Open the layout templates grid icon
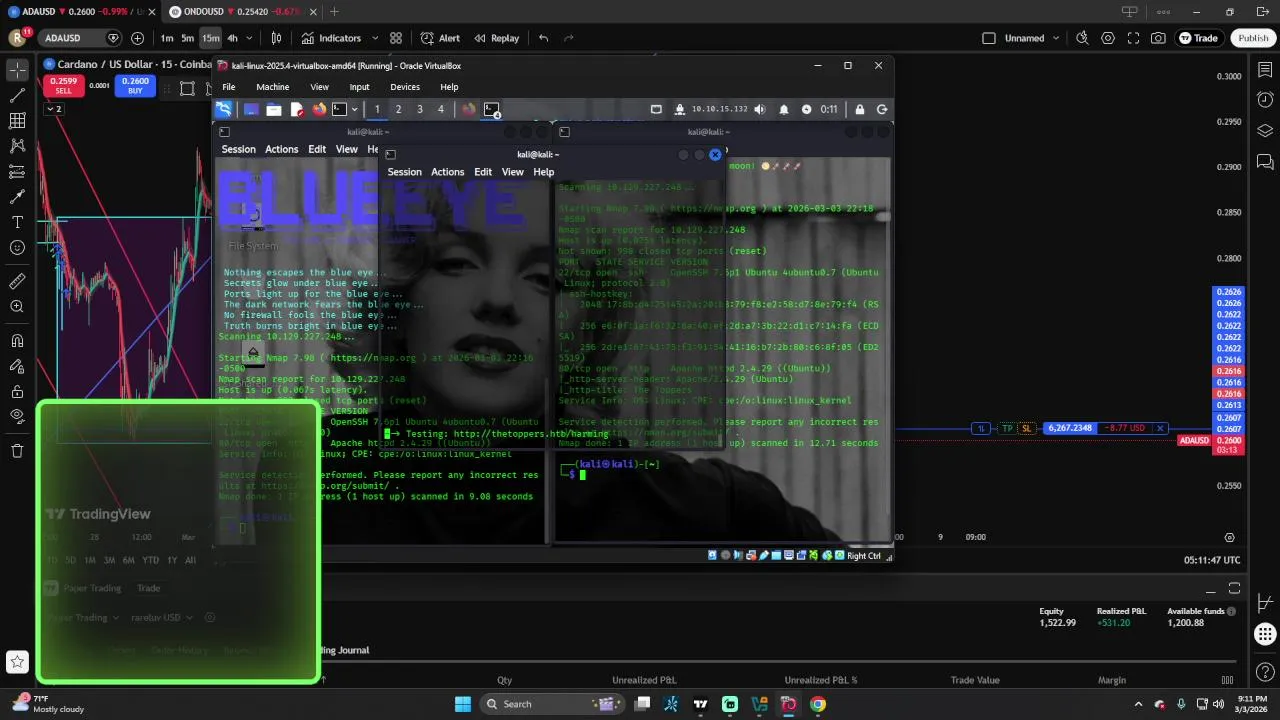The image size is (1280, 720). pyautogui.click(x=396, y=38)
